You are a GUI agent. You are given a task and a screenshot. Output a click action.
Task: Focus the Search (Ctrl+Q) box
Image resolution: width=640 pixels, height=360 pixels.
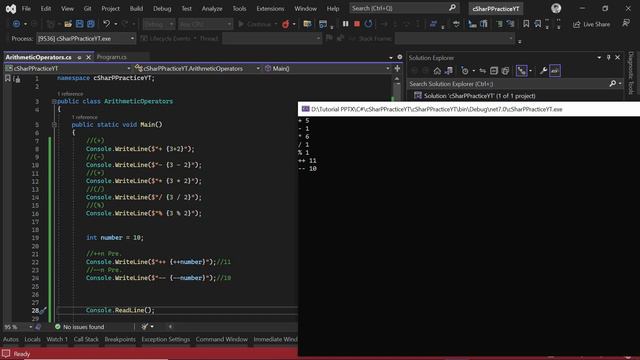pyautogui.click(x=404, y=8)
